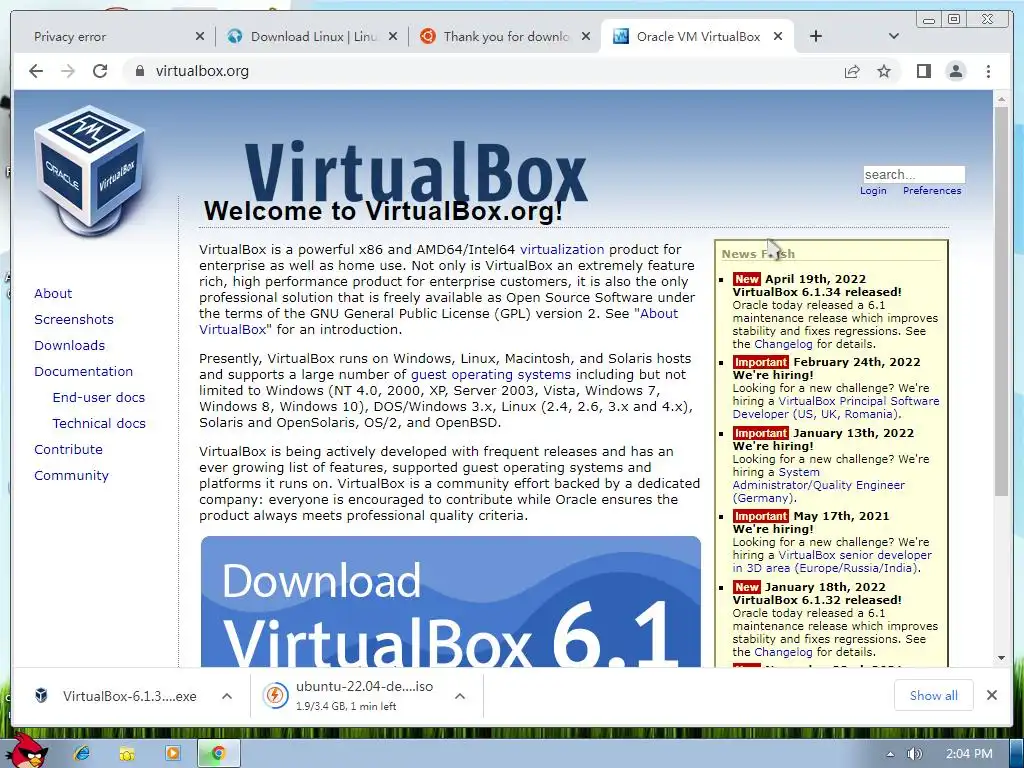Viewport: 1024px width, 768px height.
Task: Expand the tab search dropdown chevron
Action: pyautogui.click(x=894, y=37)
